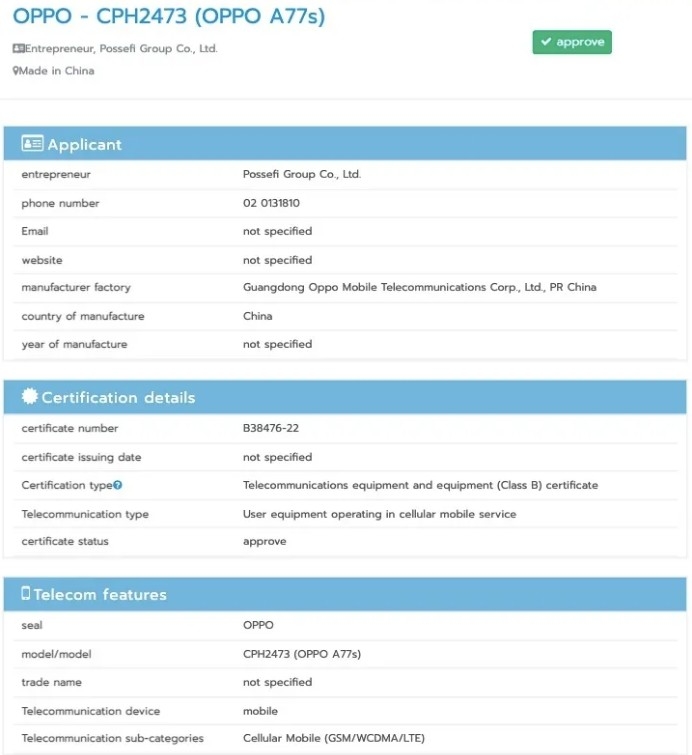The width and height of the screenshot is (692, 755).
Task: Click the OPPO - CPH2473 (OPPO A77s) page title
Action: tap(169, 17)
